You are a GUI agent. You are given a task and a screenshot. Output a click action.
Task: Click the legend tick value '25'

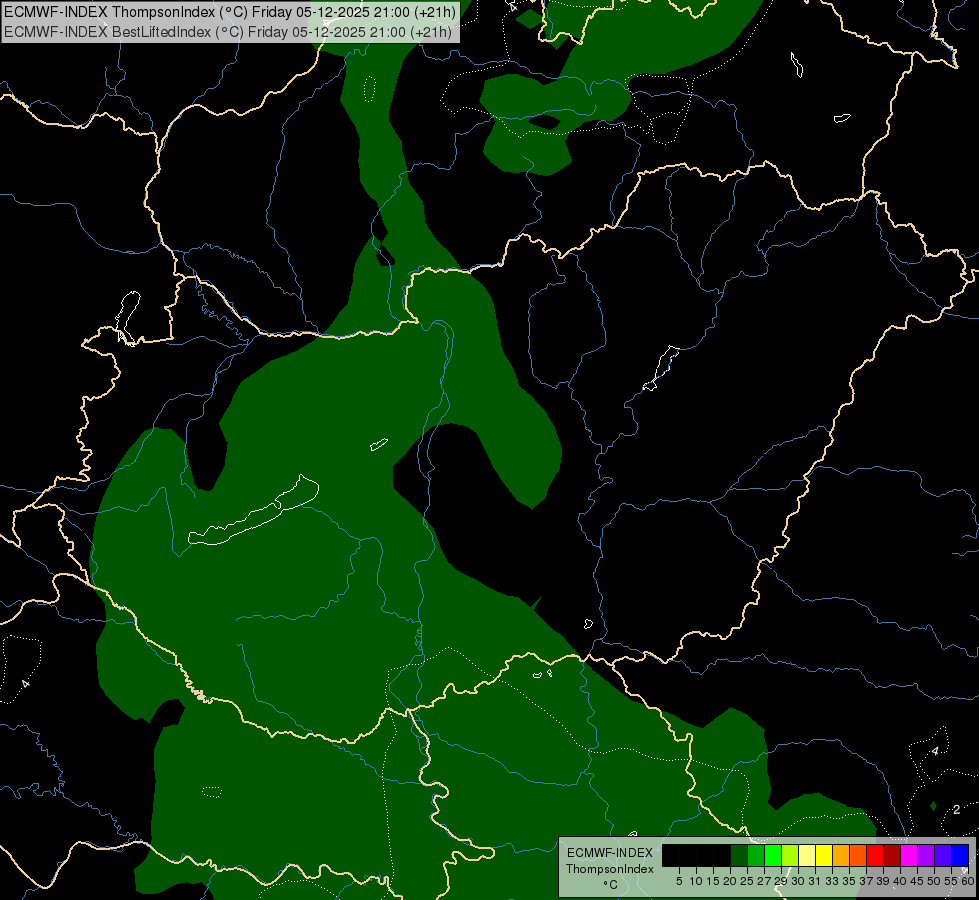point(747,881)
